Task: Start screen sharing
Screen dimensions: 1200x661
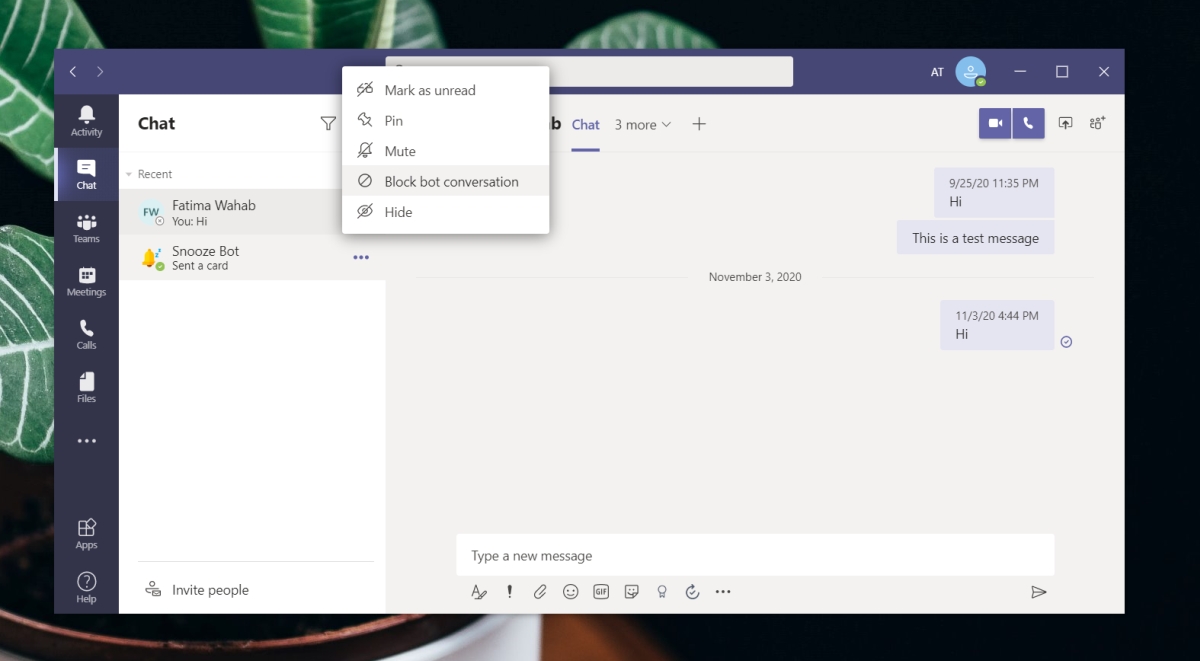Action: pos(1066,123)
